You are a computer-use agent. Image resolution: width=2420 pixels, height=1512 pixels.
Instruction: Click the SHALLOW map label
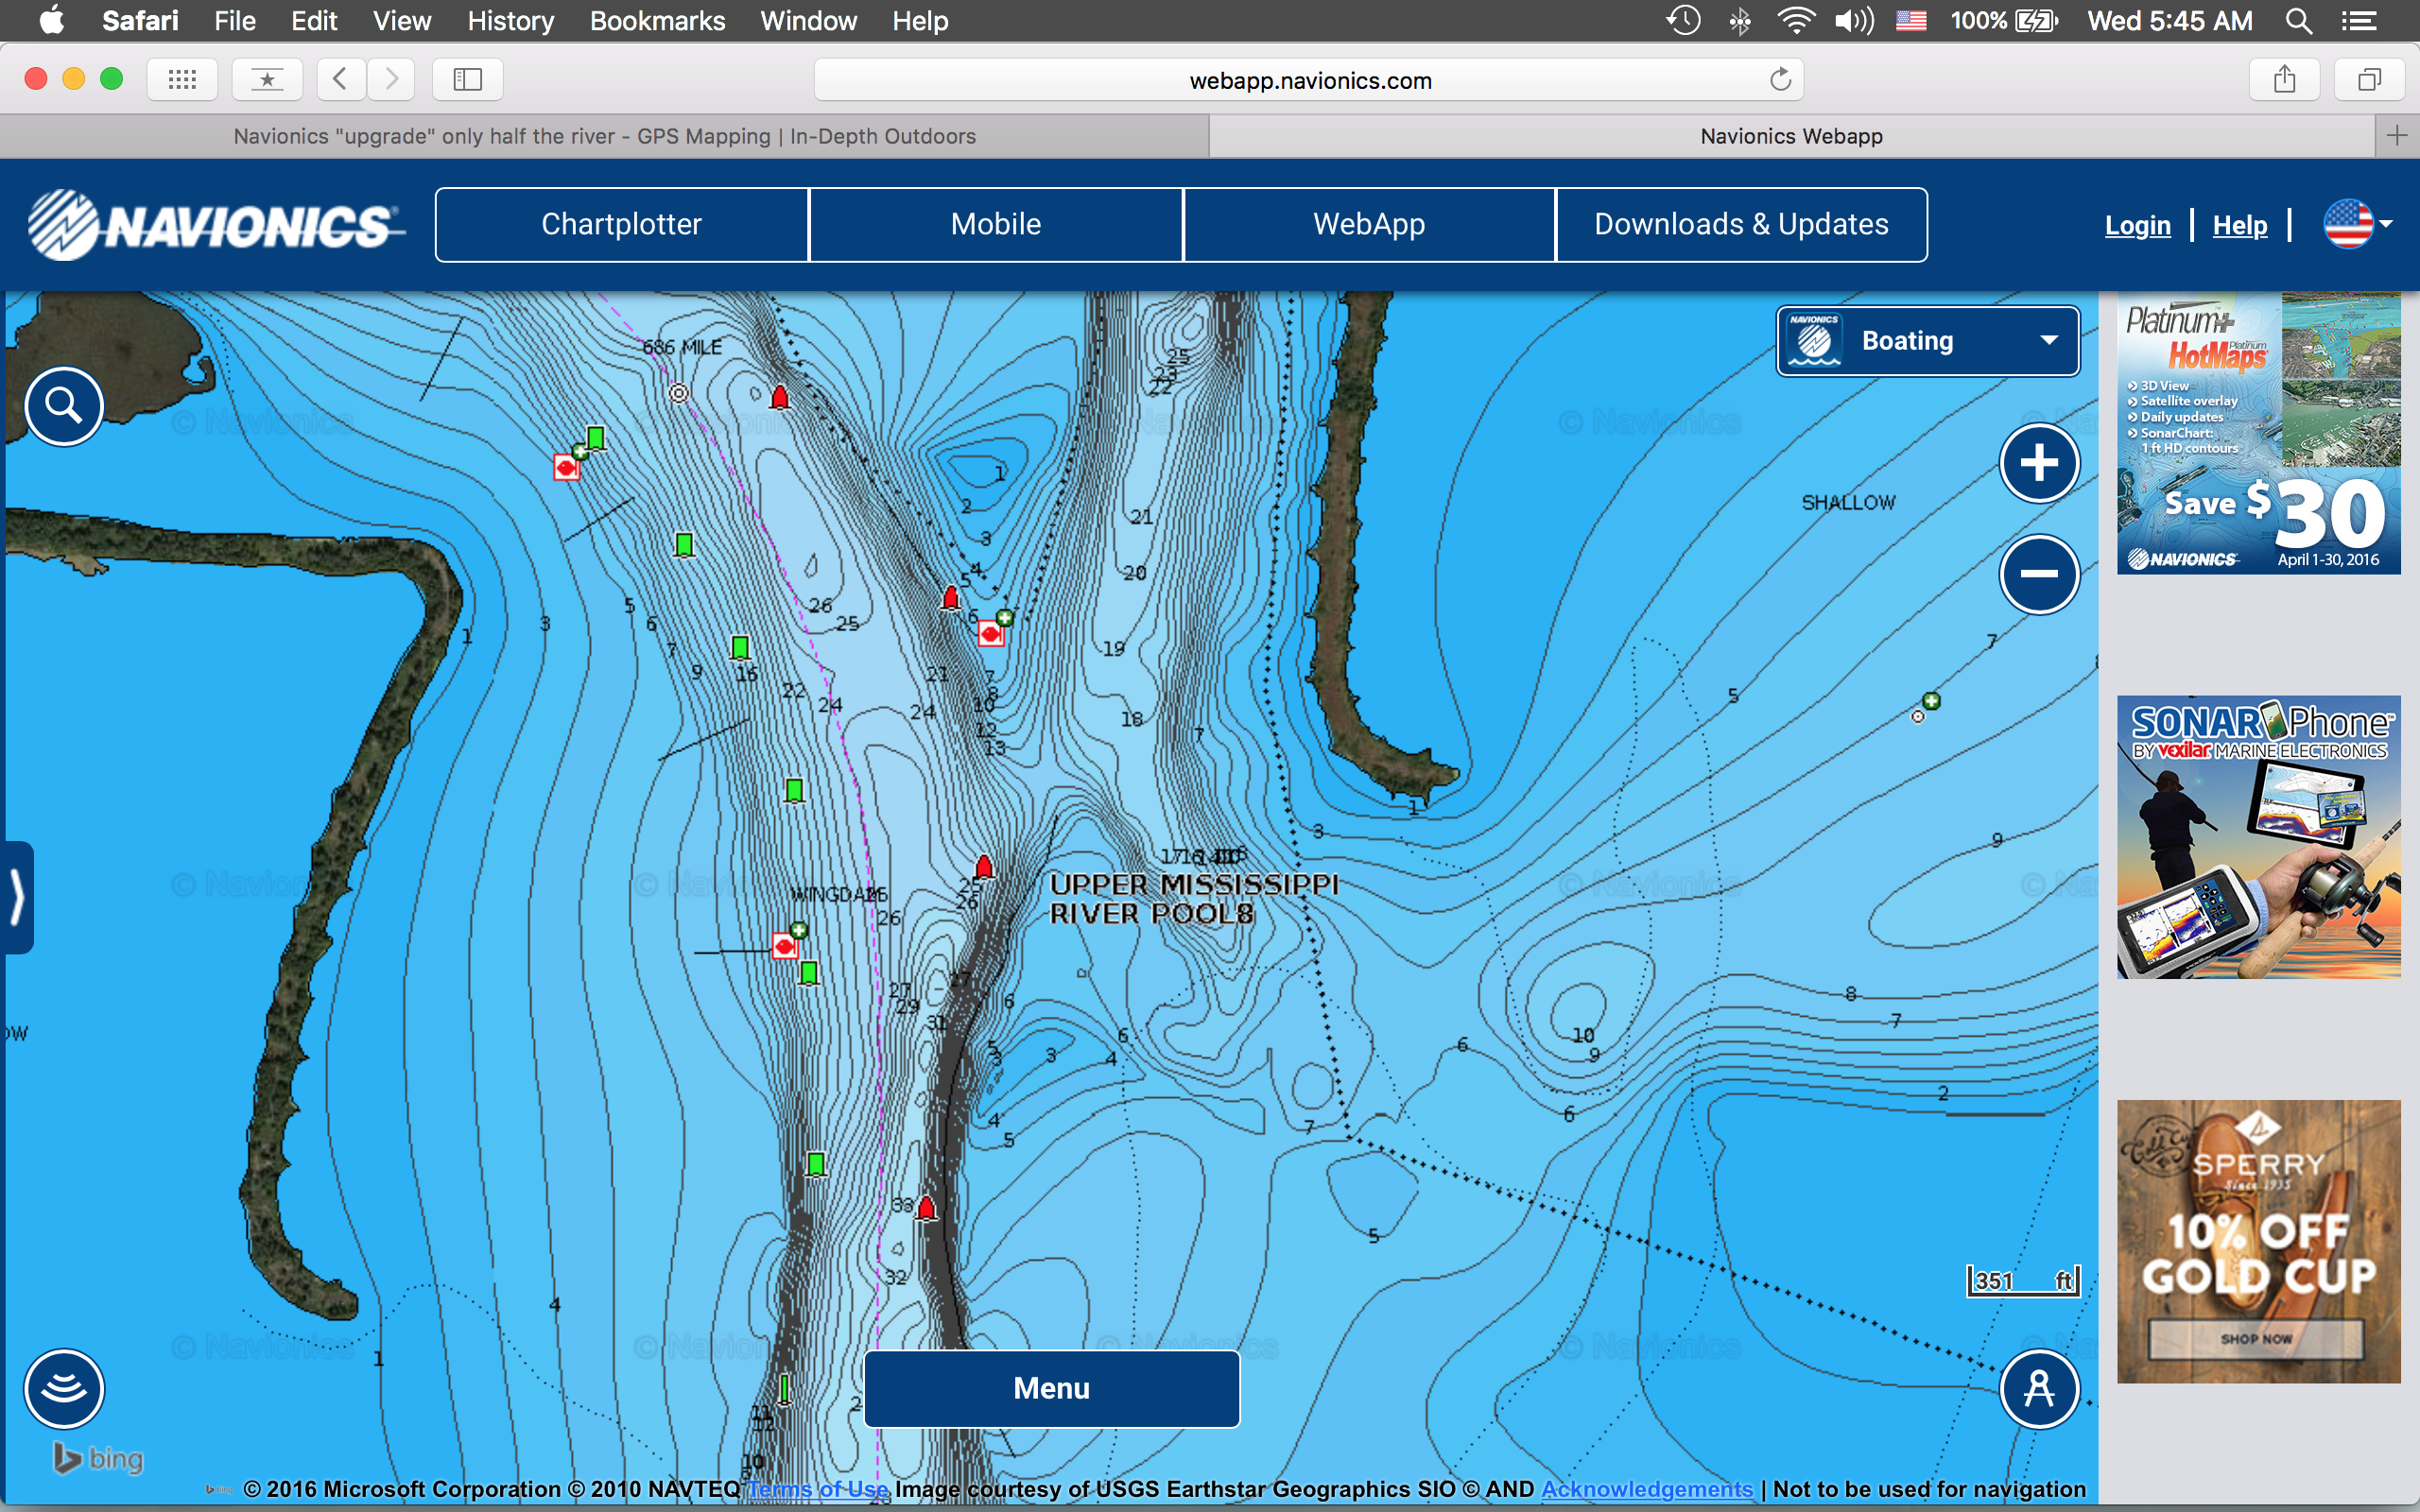coord(1848,503)
